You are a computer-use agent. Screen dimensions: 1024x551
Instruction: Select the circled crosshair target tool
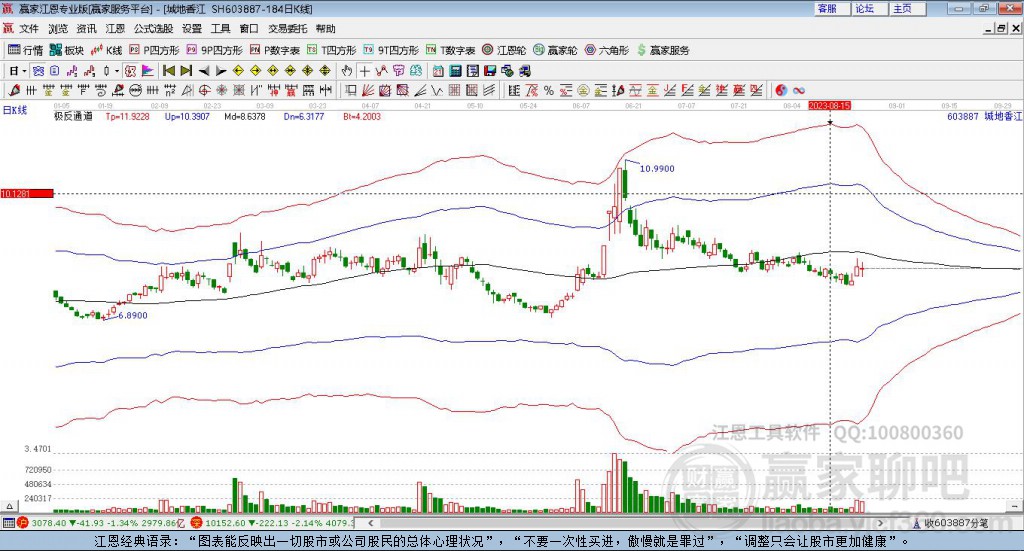[x=204, y=90]
